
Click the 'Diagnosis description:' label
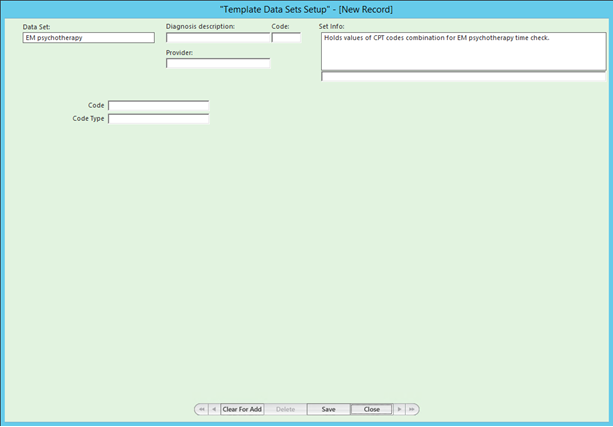[x=200, y=27]
